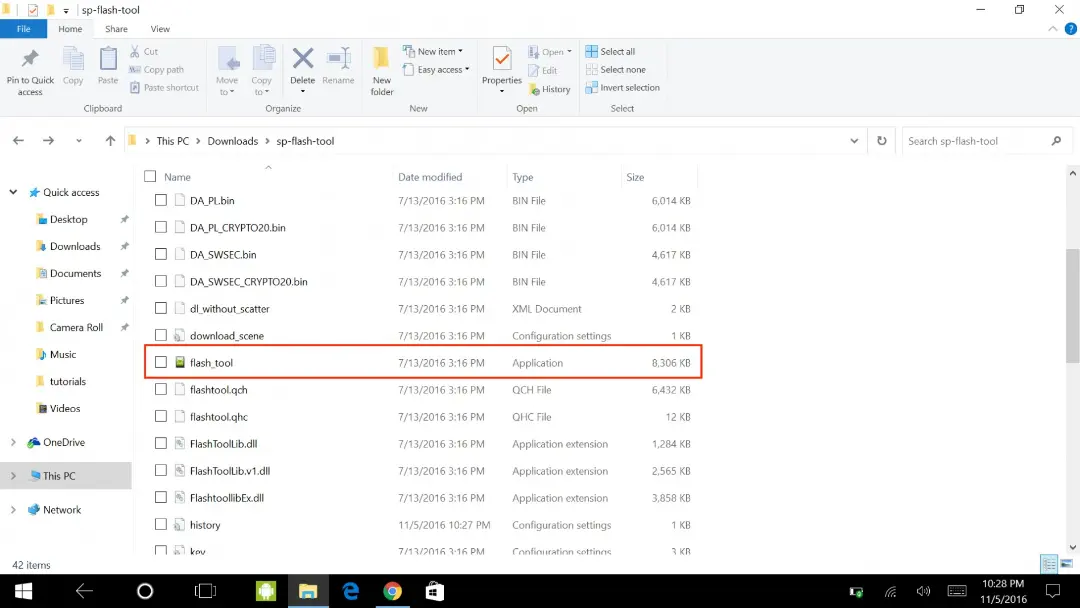Click Pin to Quick access icon

tap(30, 59)
